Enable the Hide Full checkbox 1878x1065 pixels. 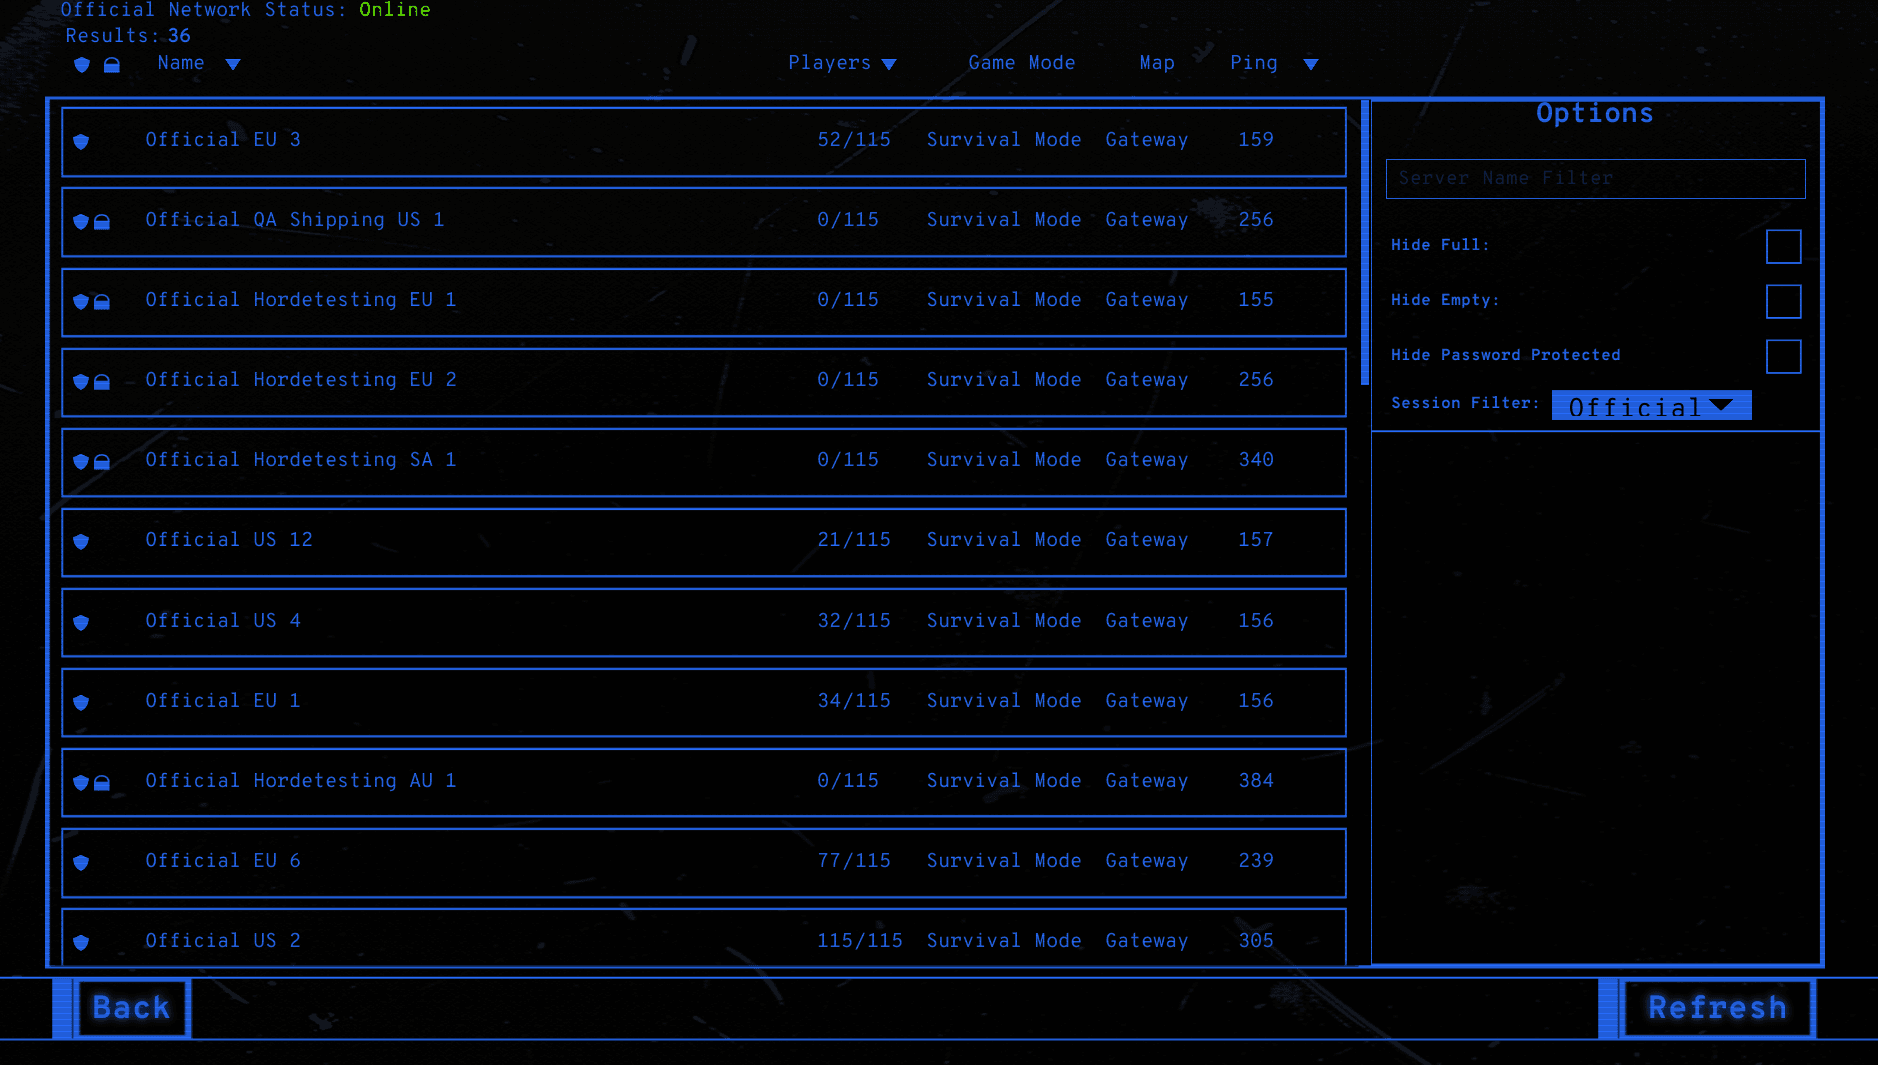1784,246
